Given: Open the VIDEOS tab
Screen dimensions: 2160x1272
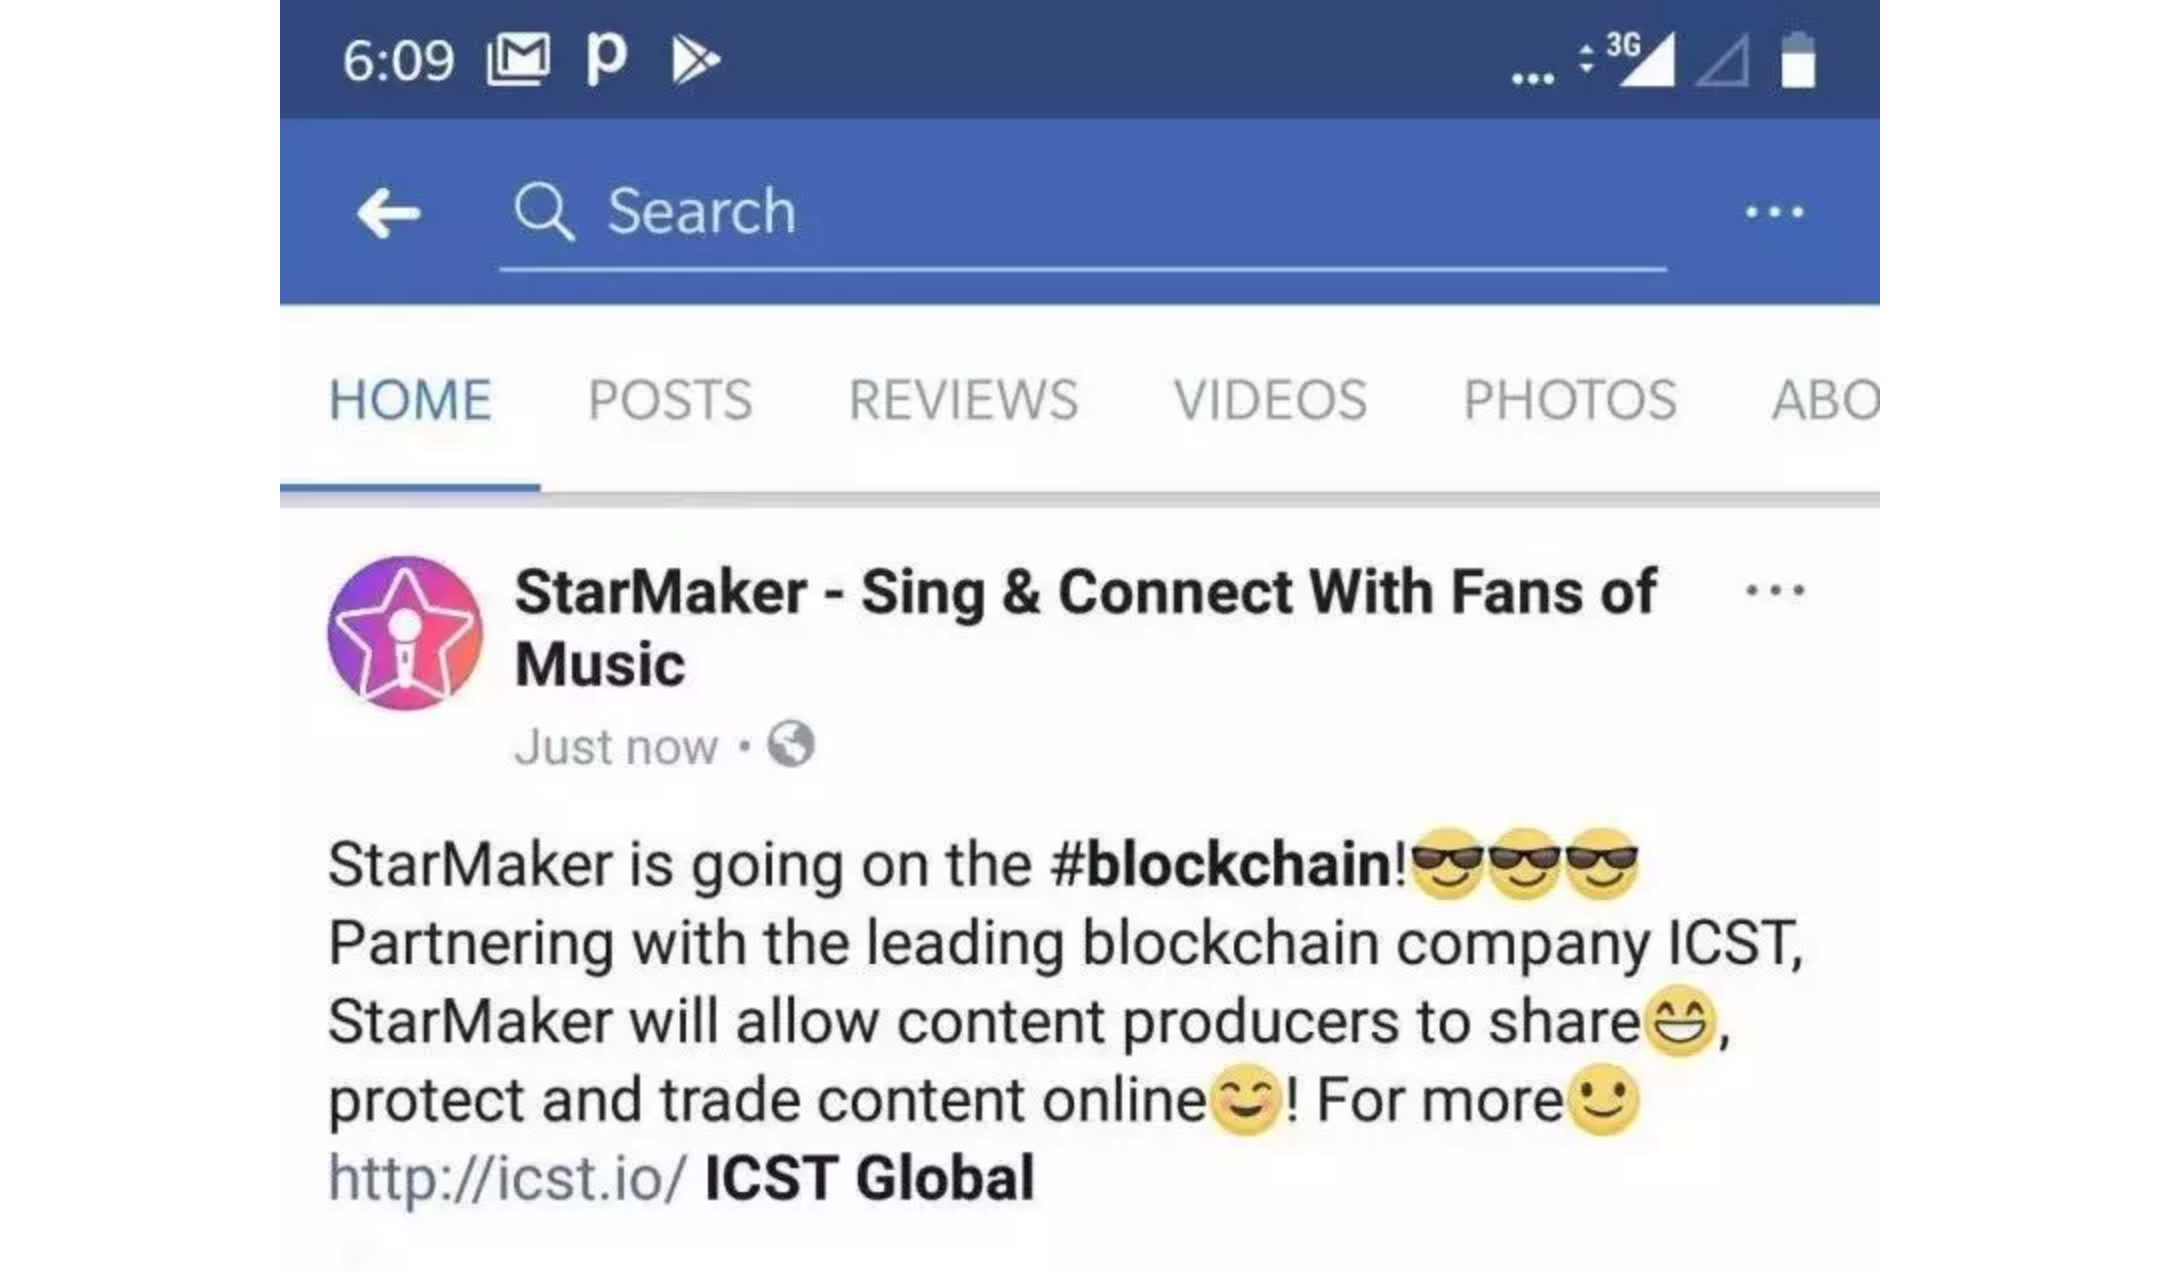Looking at the screenshot, I should coord(1270,400).
